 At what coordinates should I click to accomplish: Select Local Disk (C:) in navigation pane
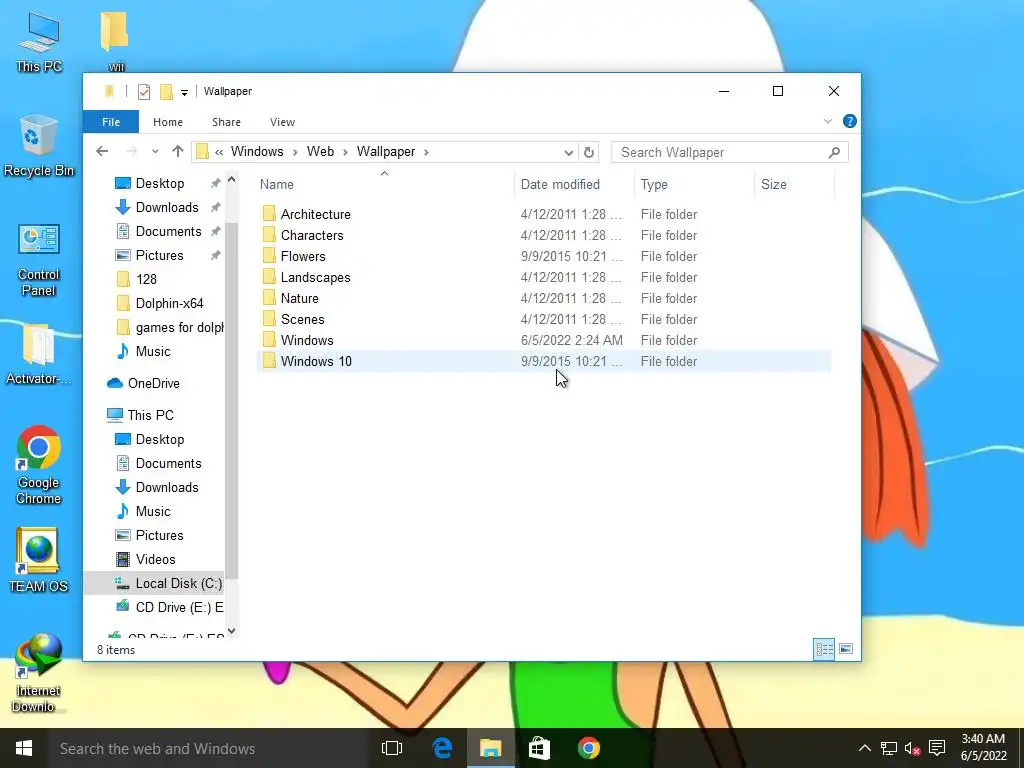pyautogui.click(x=154, y=583)
